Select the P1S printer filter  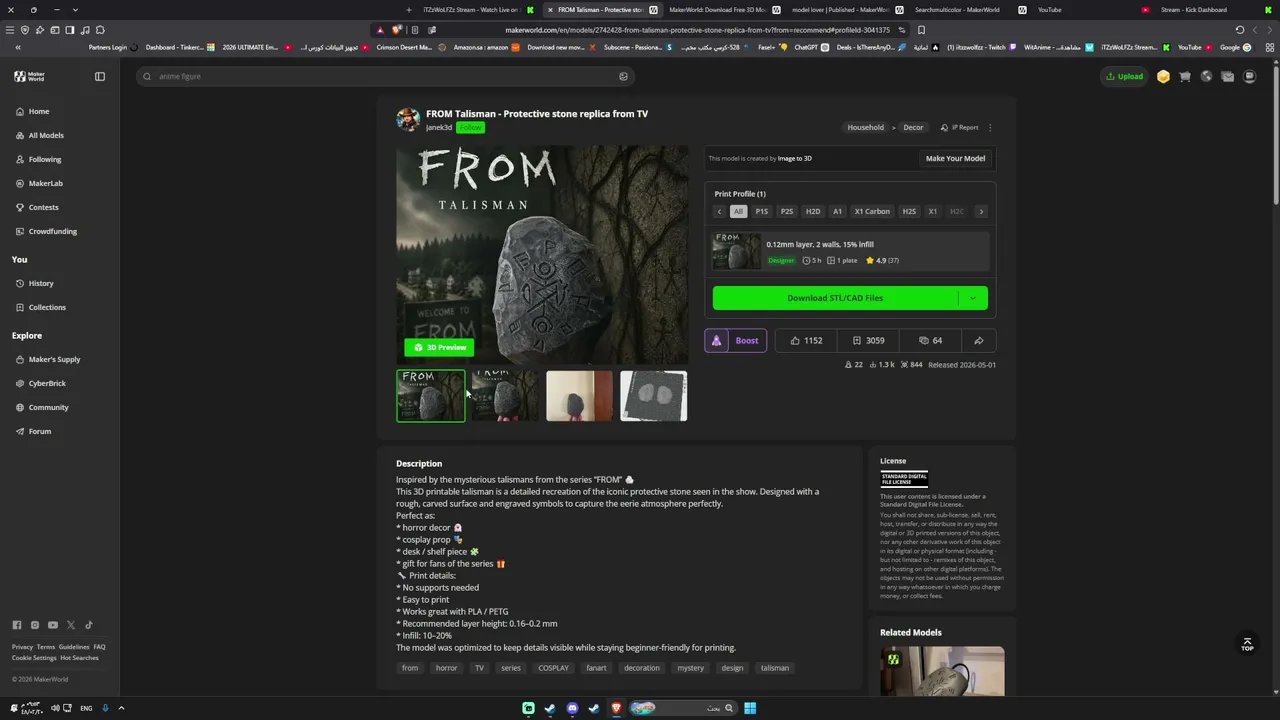762,212
